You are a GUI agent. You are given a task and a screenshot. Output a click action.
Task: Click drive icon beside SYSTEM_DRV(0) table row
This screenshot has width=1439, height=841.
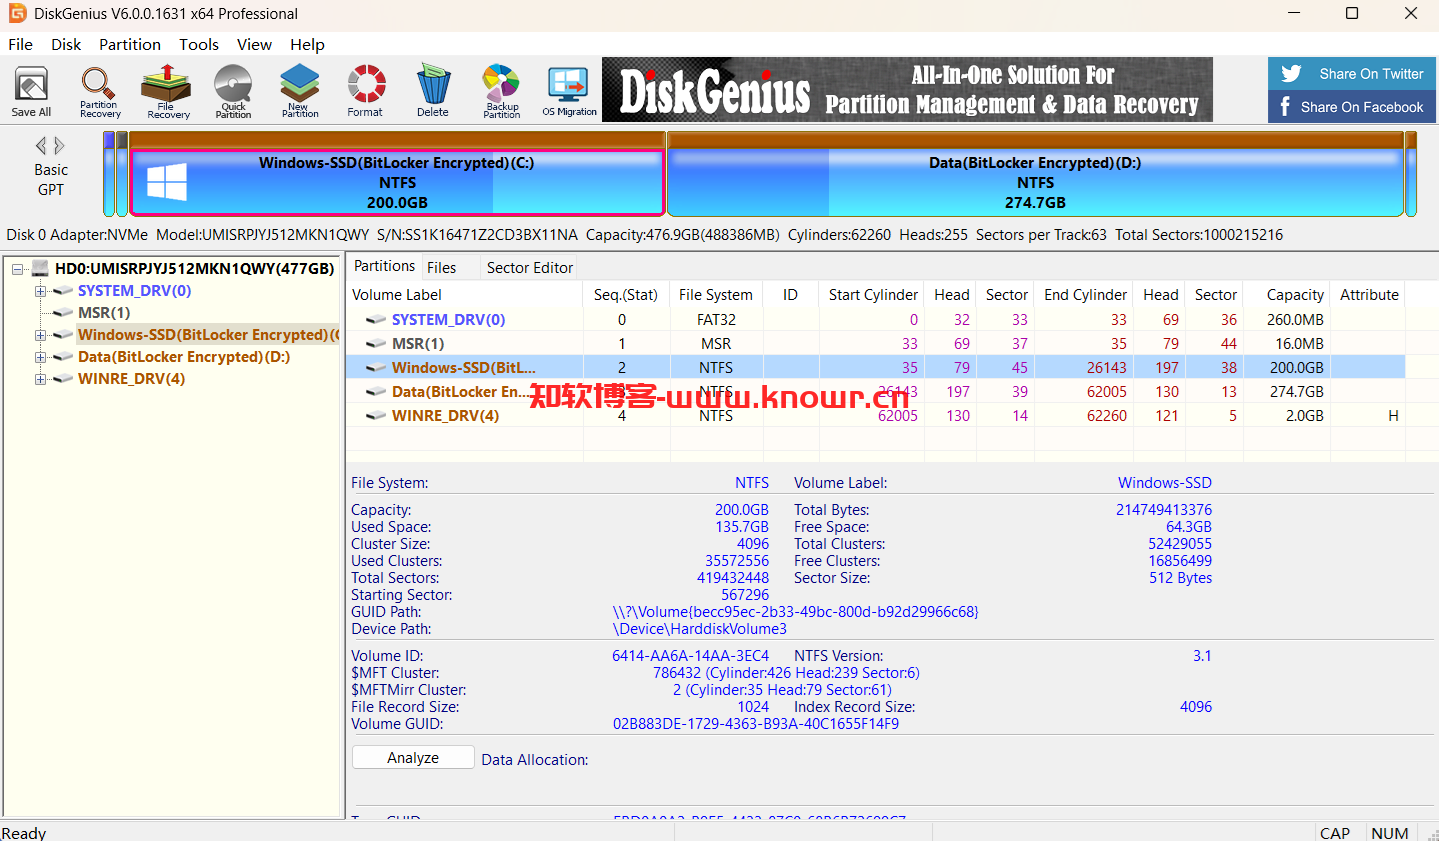[376, 320]
